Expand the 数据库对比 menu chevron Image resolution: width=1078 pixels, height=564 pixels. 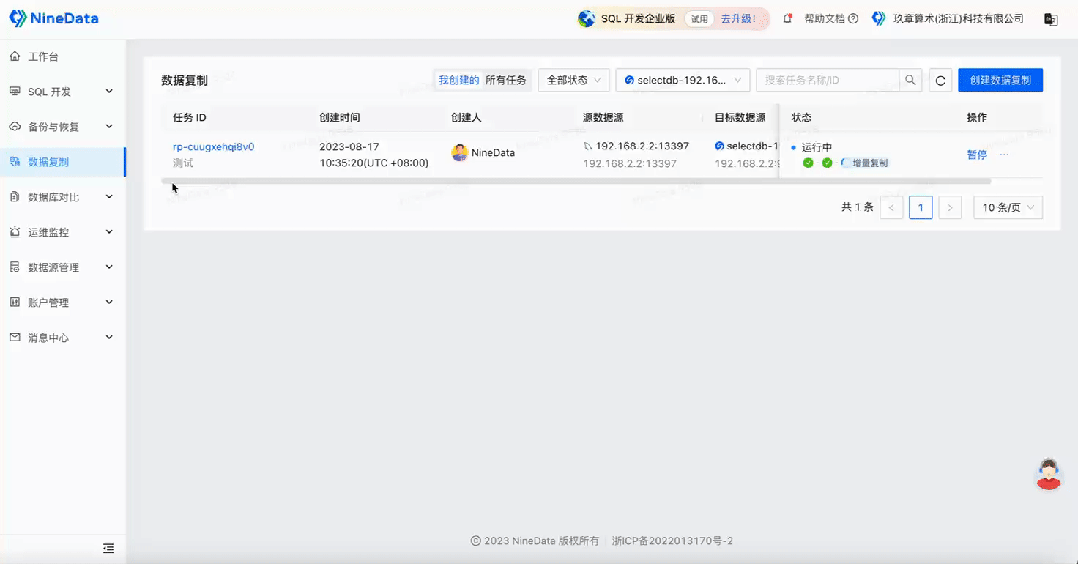coord(109,197)
